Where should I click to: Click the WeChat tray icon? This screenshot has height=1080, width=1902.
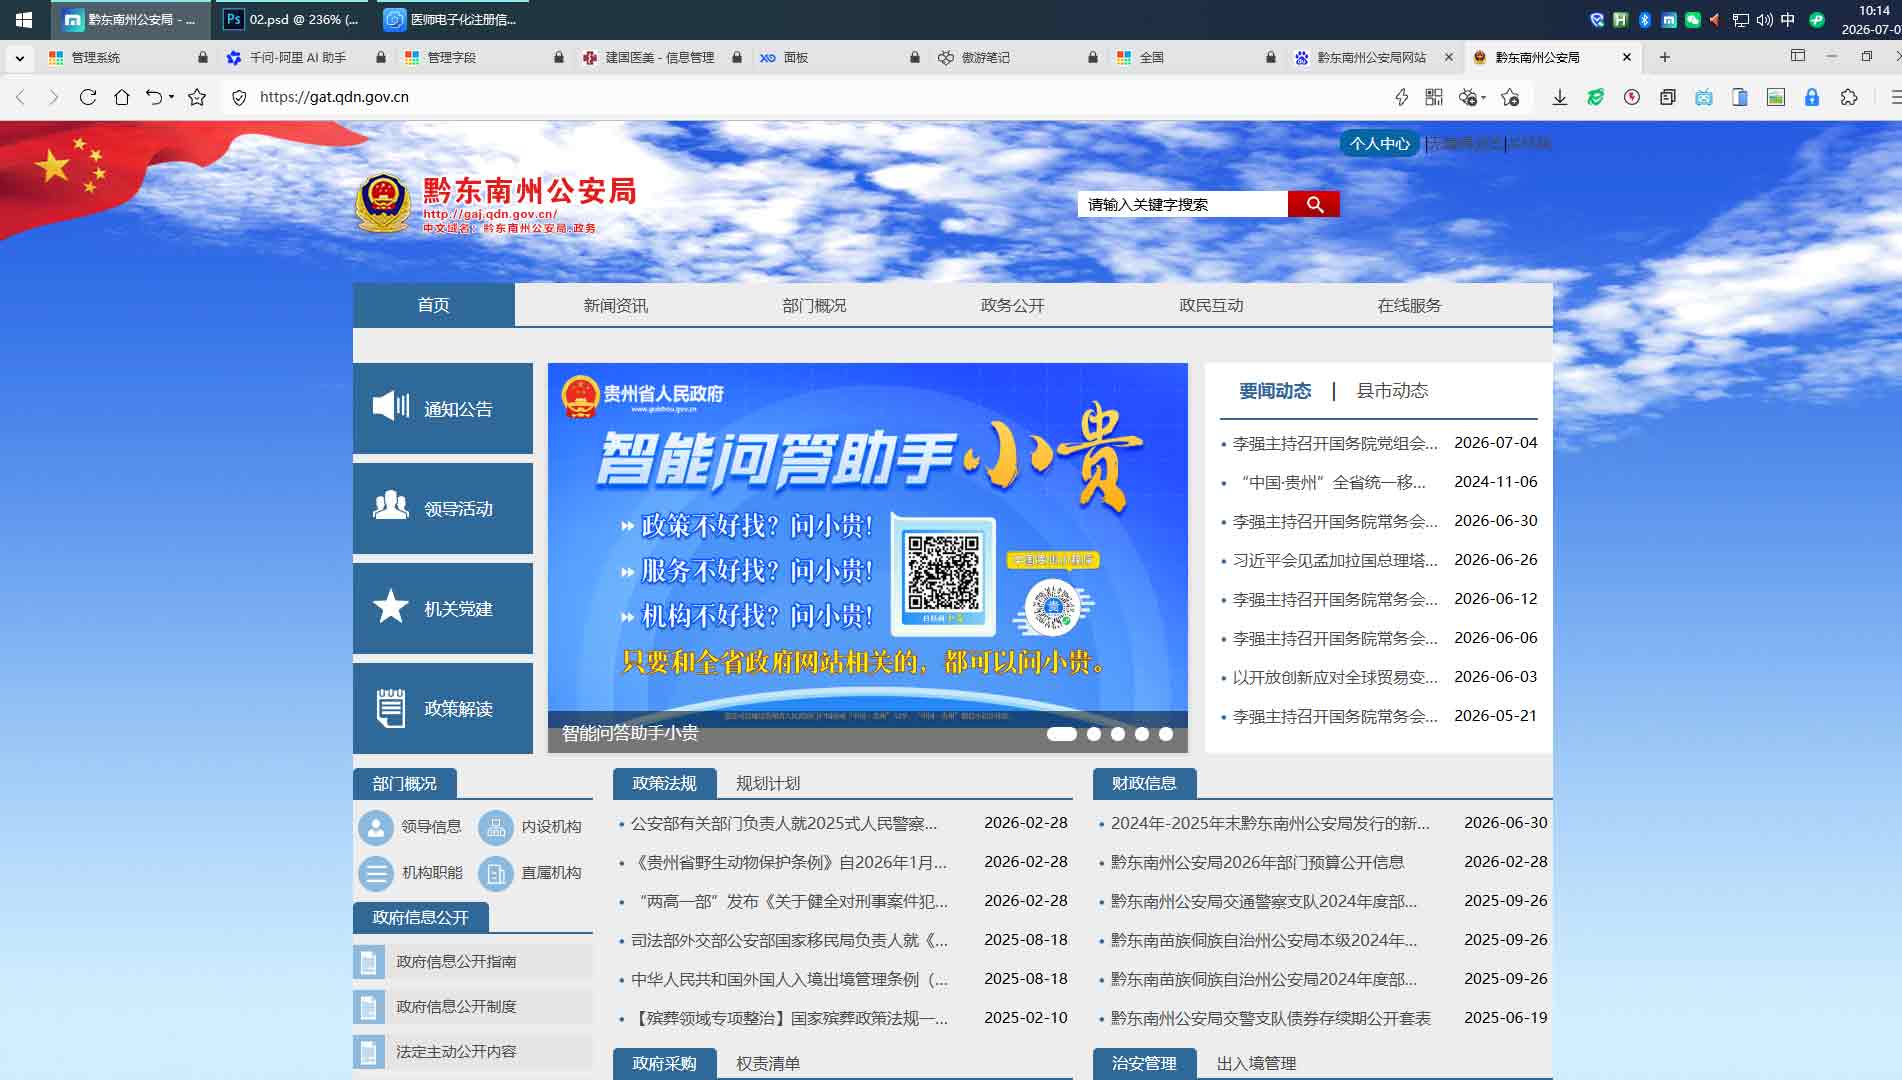[1693, 19]
